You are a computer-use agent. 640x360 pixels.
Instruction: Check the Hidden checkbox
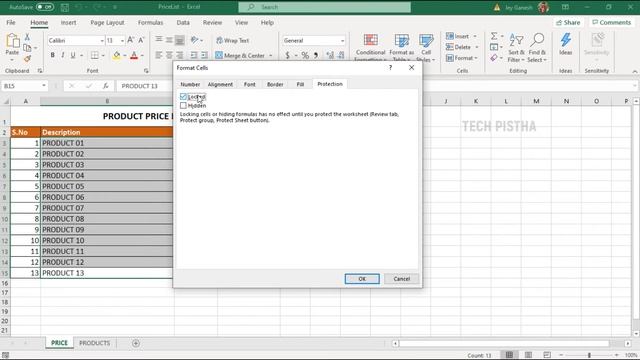pos(183,106)
